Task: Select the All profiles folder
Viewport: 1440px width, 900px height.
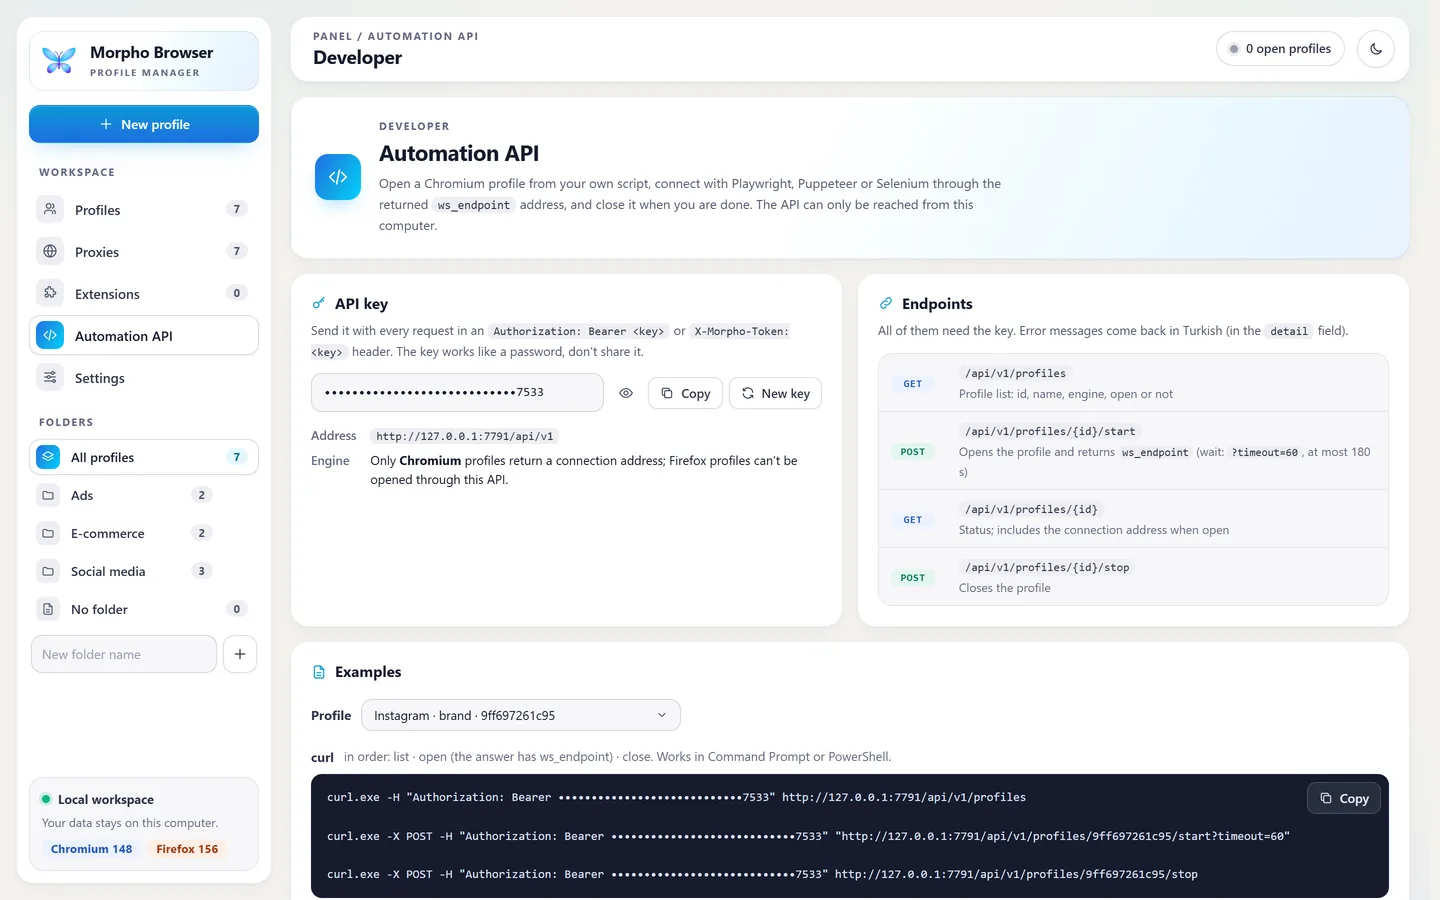Action: pyautogui.click(x=144, y=457)
